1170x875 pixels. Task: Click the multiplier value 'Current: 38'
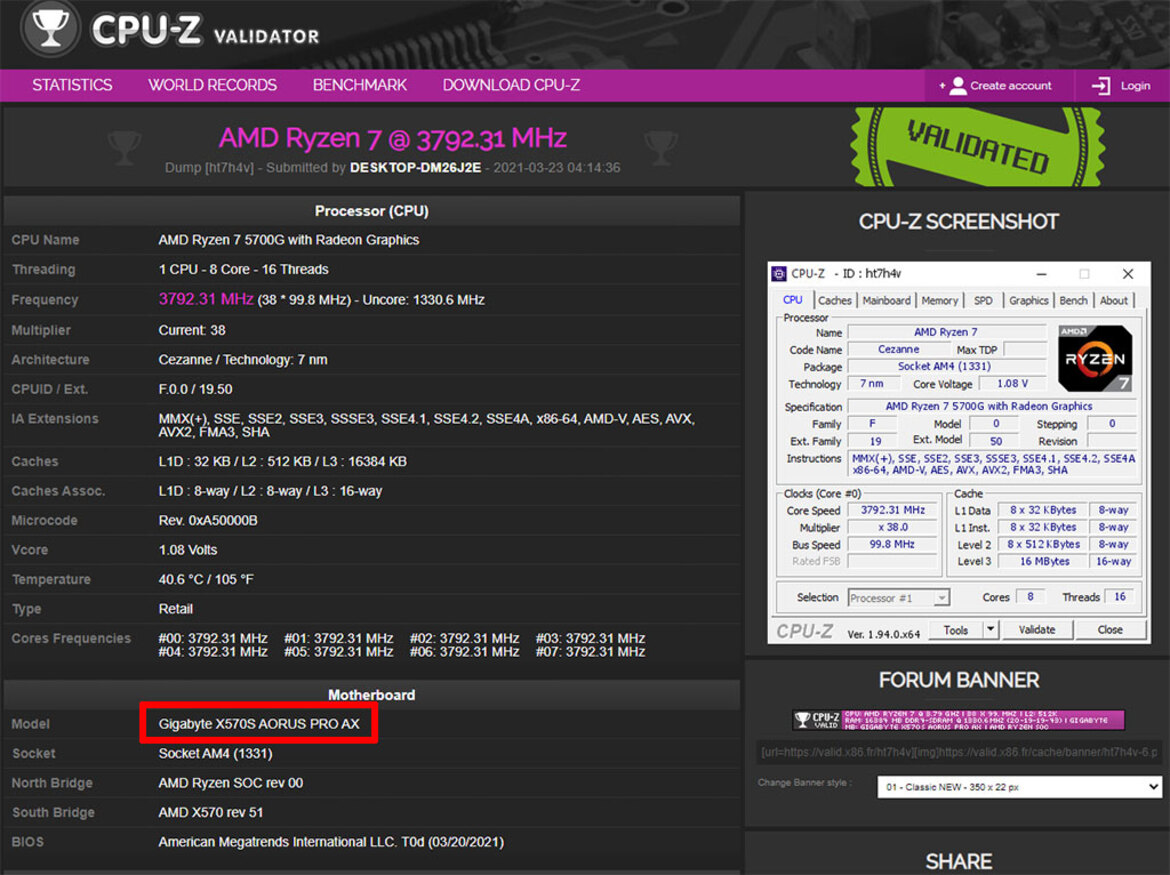pyautogui.click(x=192, y=330)
